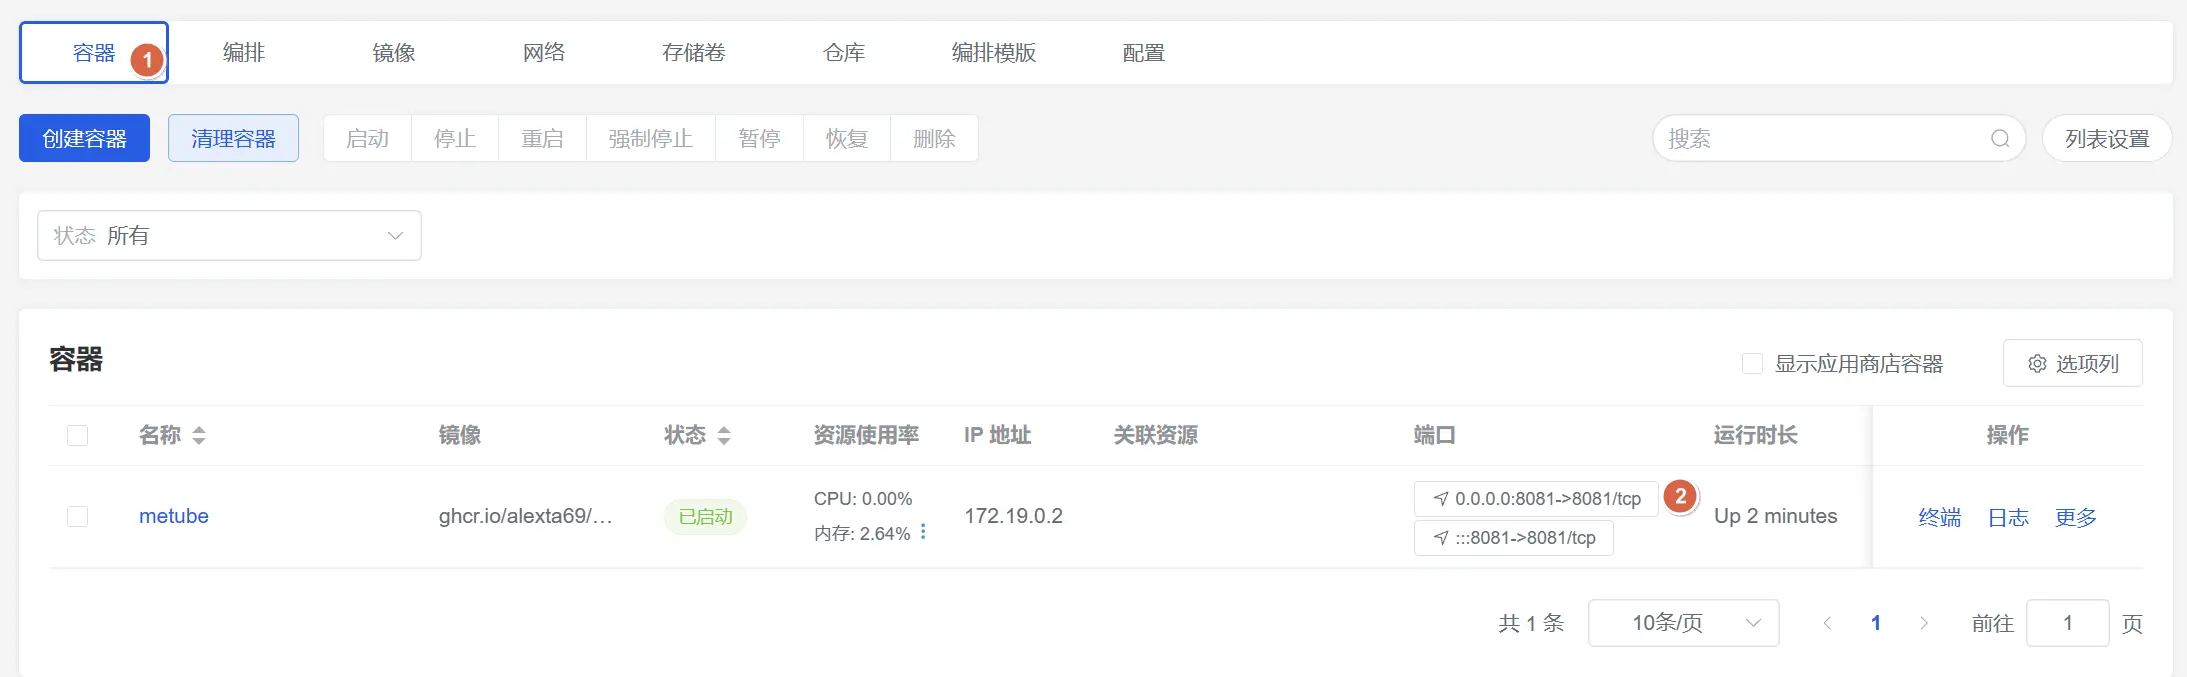The height and width of the screenshot is (677, 2187).
Task: Click the 启动 button
Action: (x=367, y=138)
